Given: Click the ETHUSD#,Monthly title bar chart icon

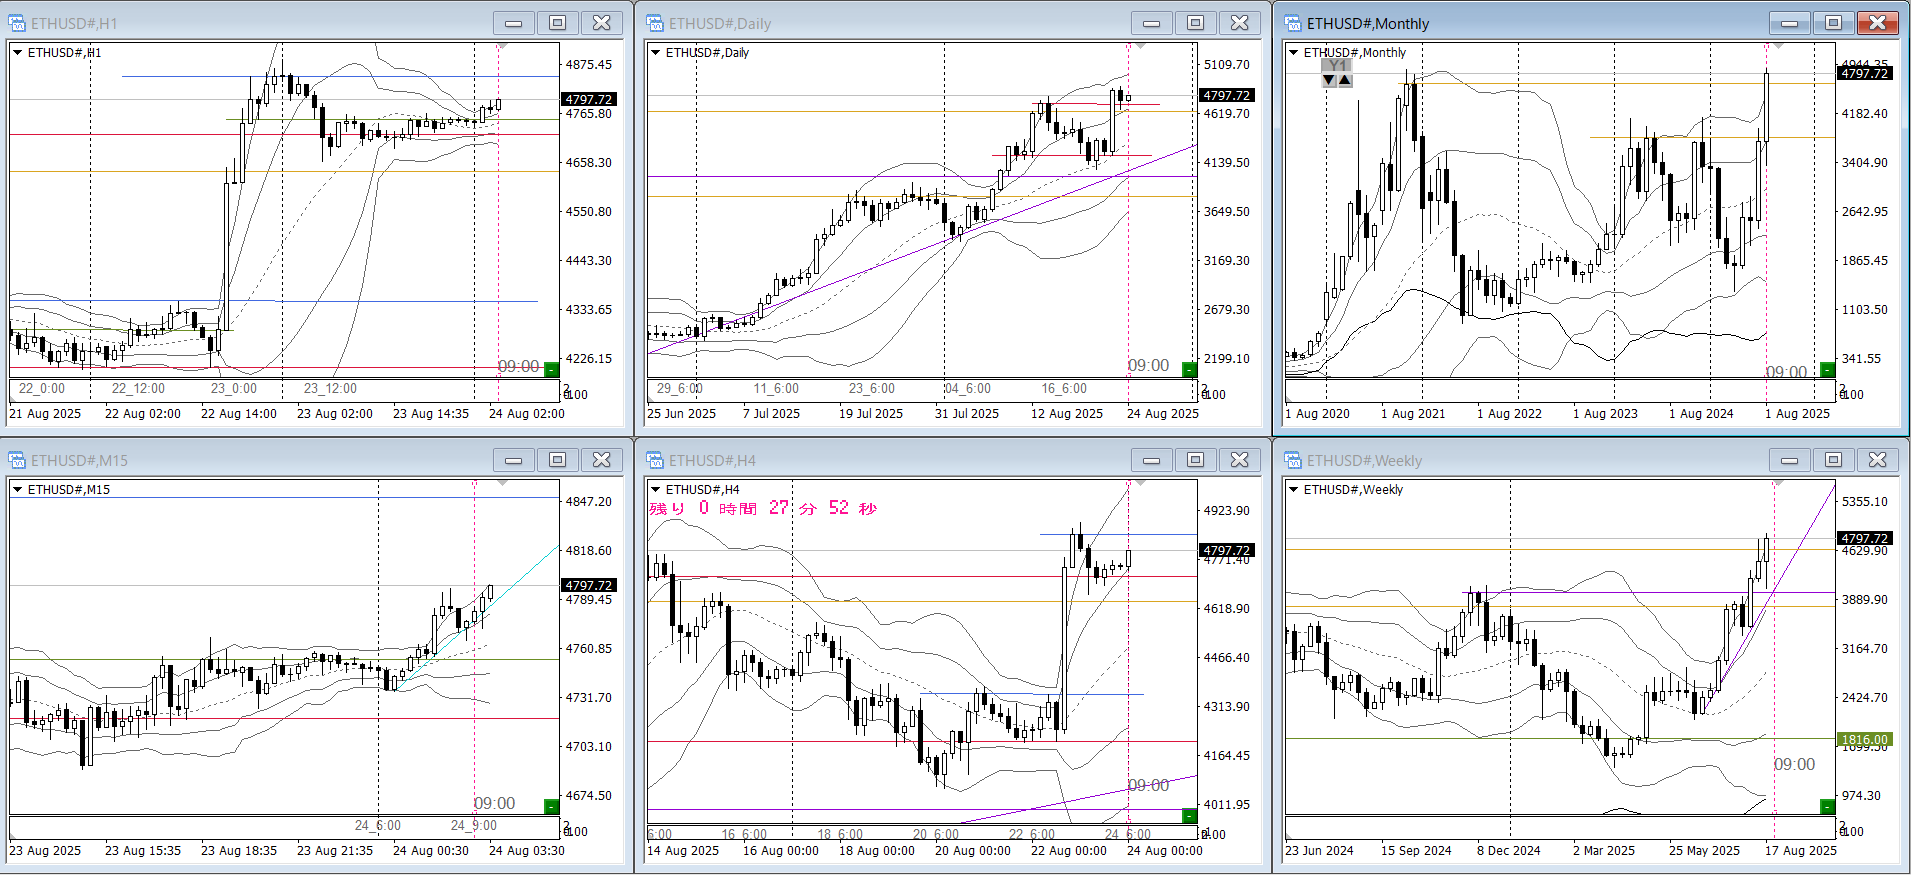Looking at the screenshot, I should pyautogui.click(x=1293, y=23).
